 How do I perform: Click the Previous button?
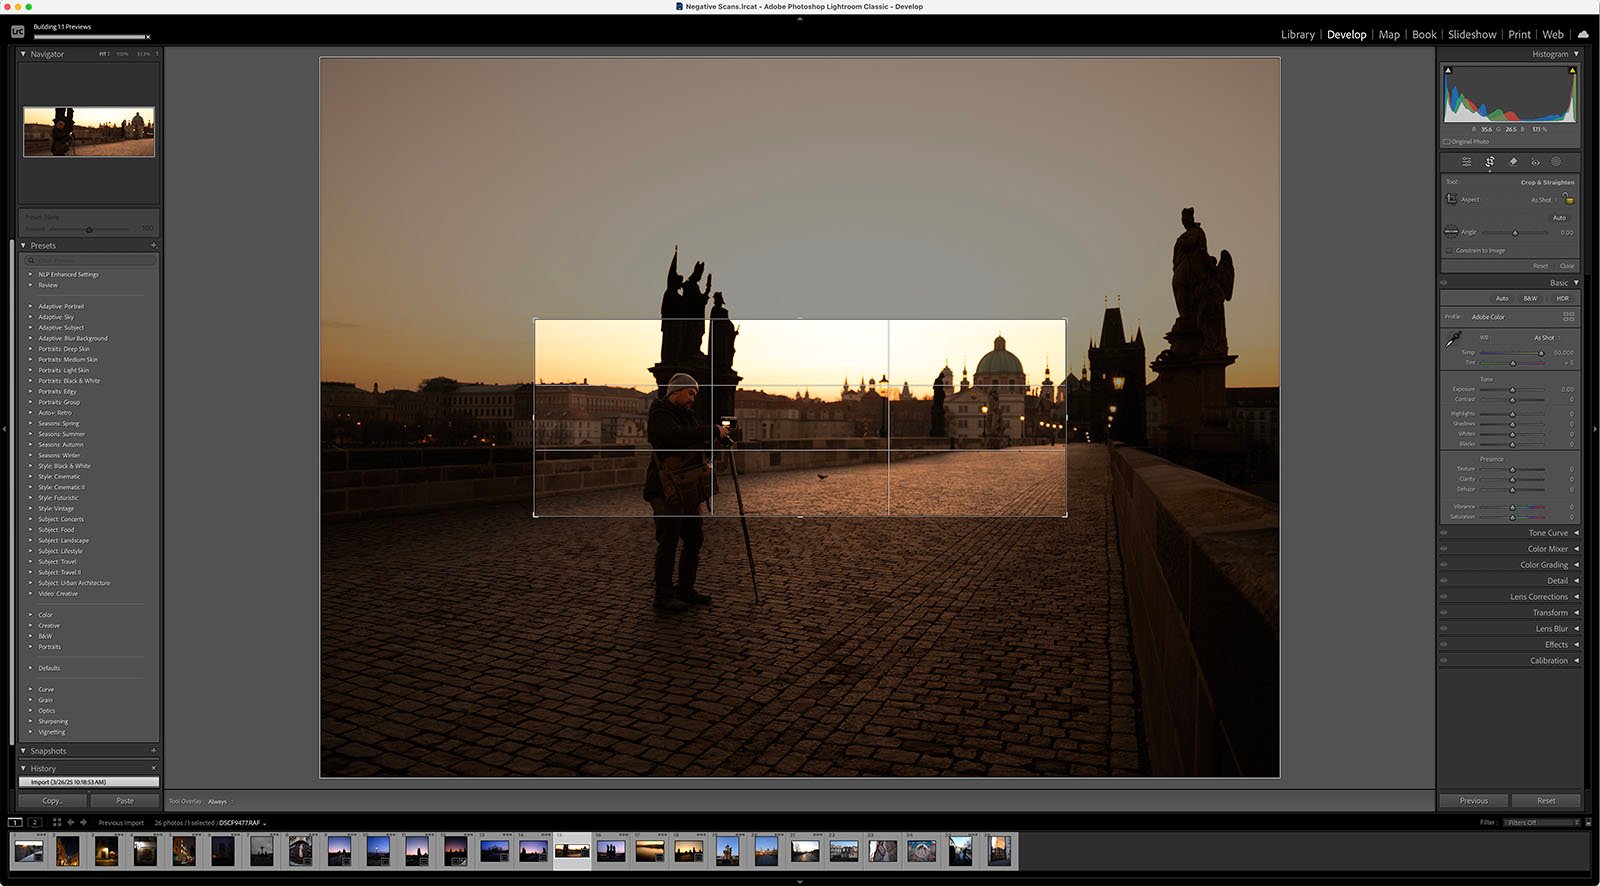click(x=1474, y=800)
